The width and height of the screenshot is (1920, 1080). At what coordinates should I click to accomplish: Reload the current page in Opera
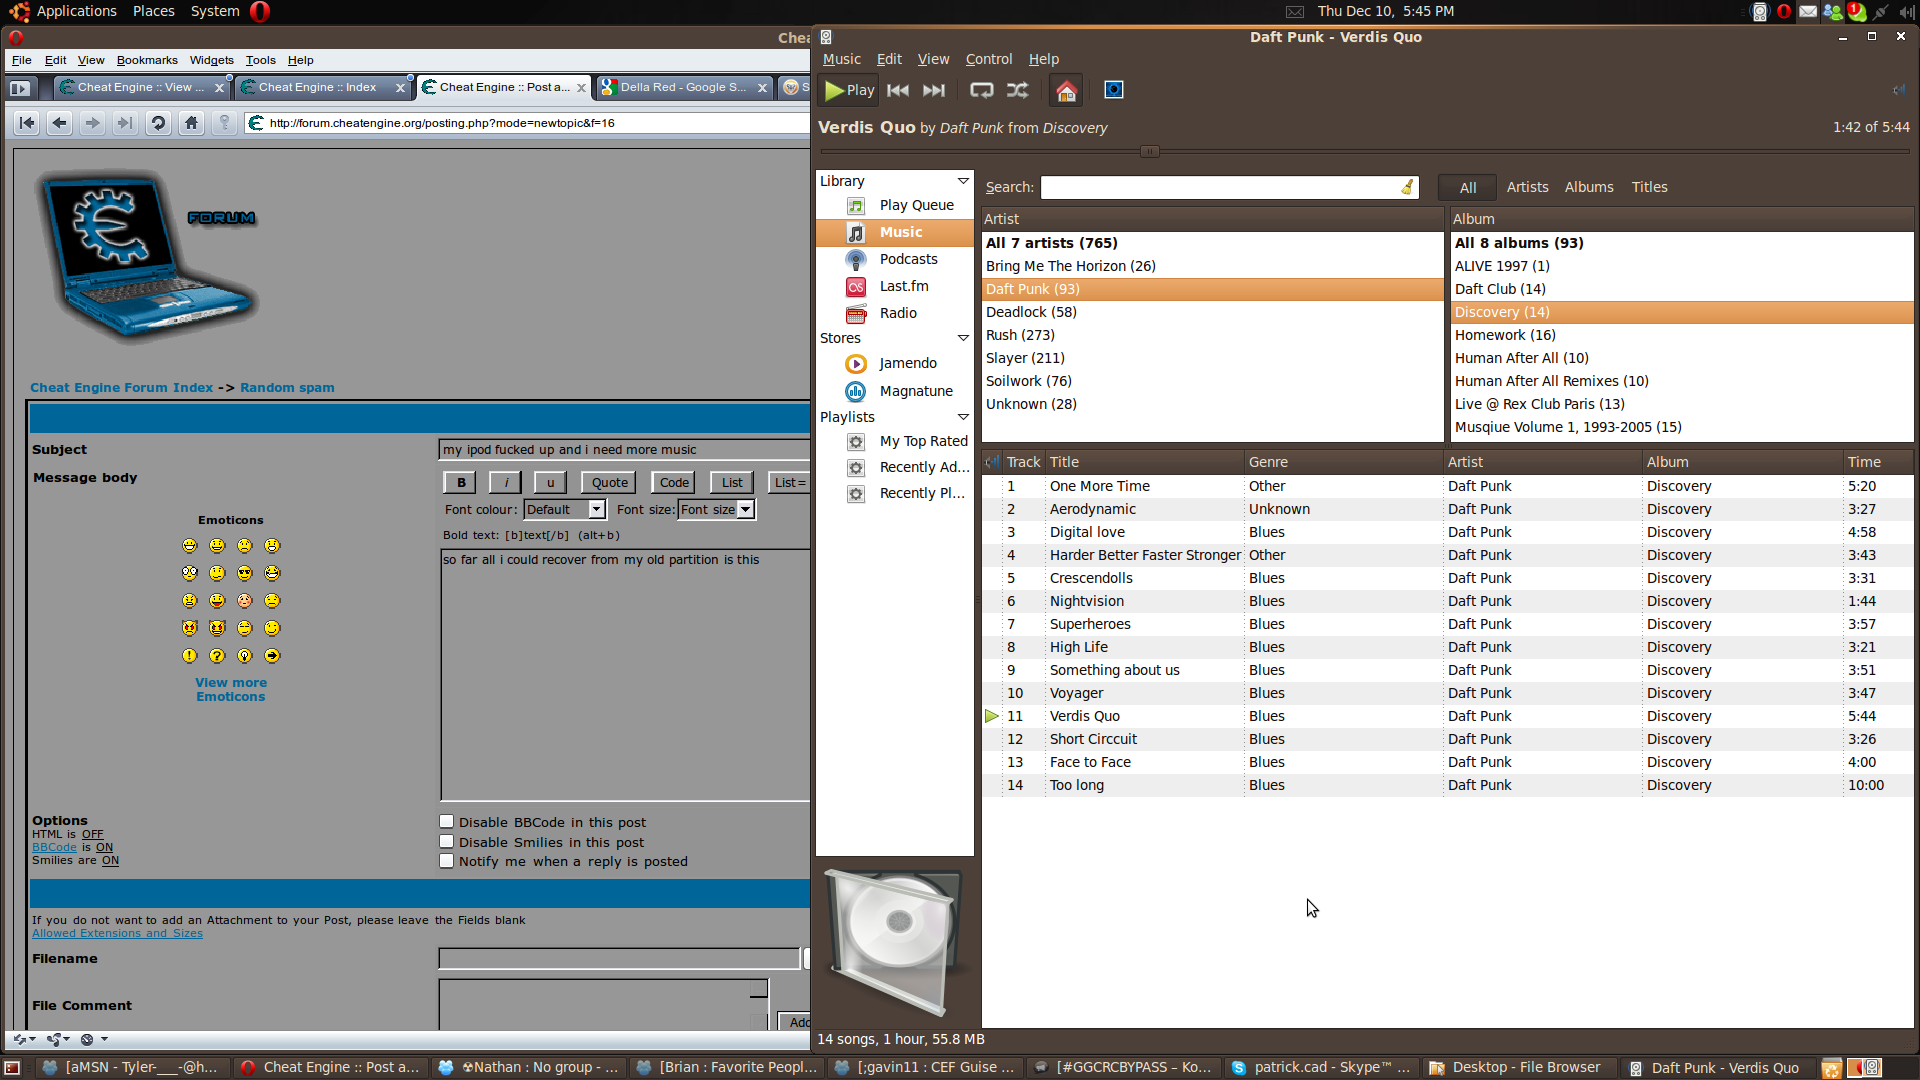pos(158,123)
